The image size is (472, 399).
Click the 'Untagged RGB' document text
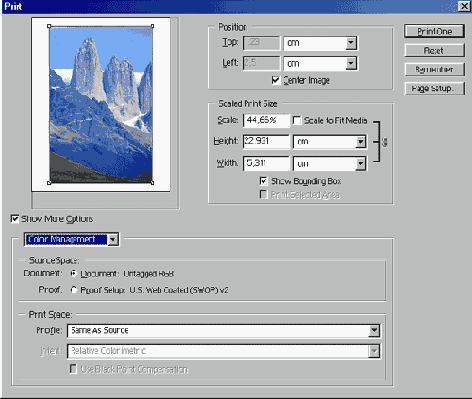[149, 274]
